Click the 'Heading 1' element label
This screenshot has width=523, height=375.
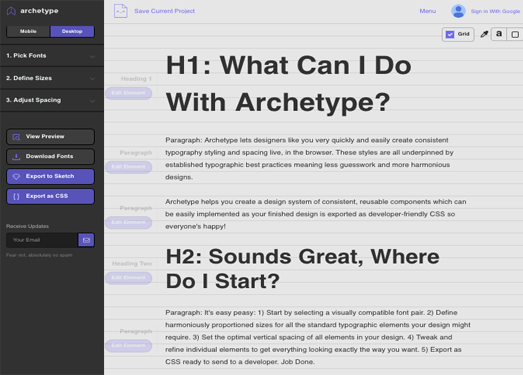pos(136,79)
